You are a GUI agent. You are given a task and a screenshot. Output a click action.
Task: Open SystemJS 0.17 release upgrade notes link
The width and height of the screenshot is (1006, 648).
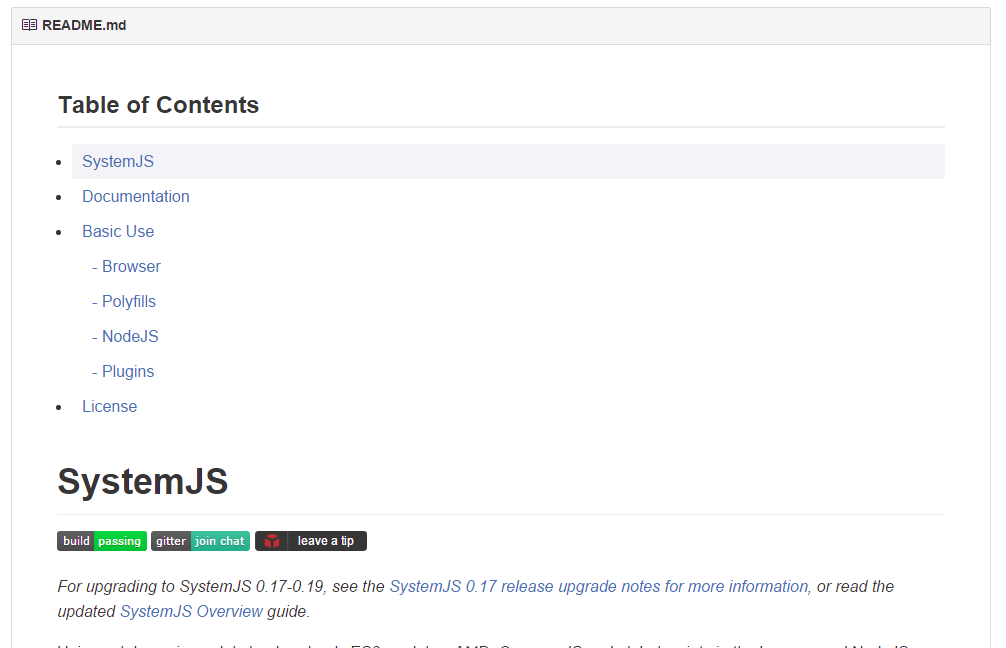click(x=599, y=586)
